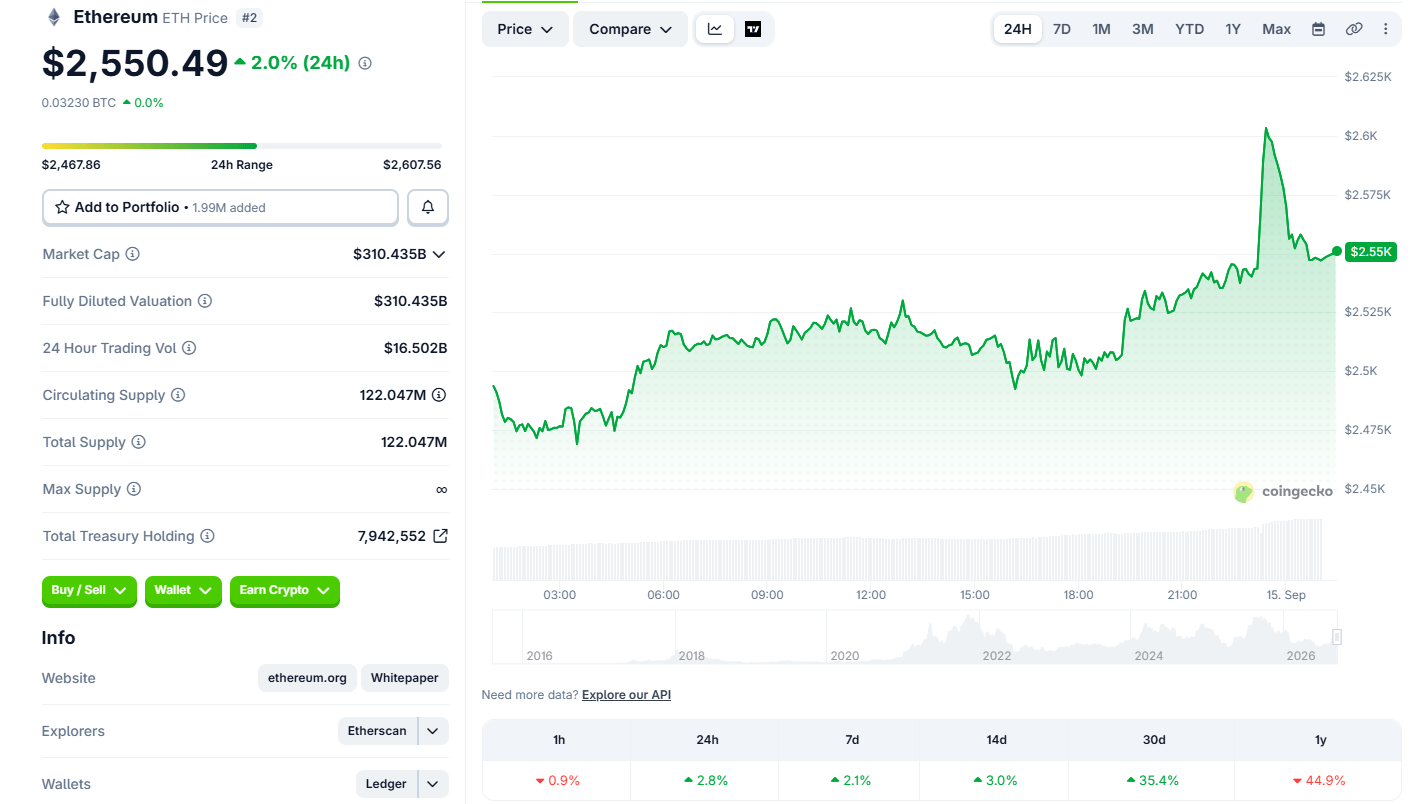
Task: Open info tooltip for 24 Hour Trading Vol
Action: click(x=189, y=348)
